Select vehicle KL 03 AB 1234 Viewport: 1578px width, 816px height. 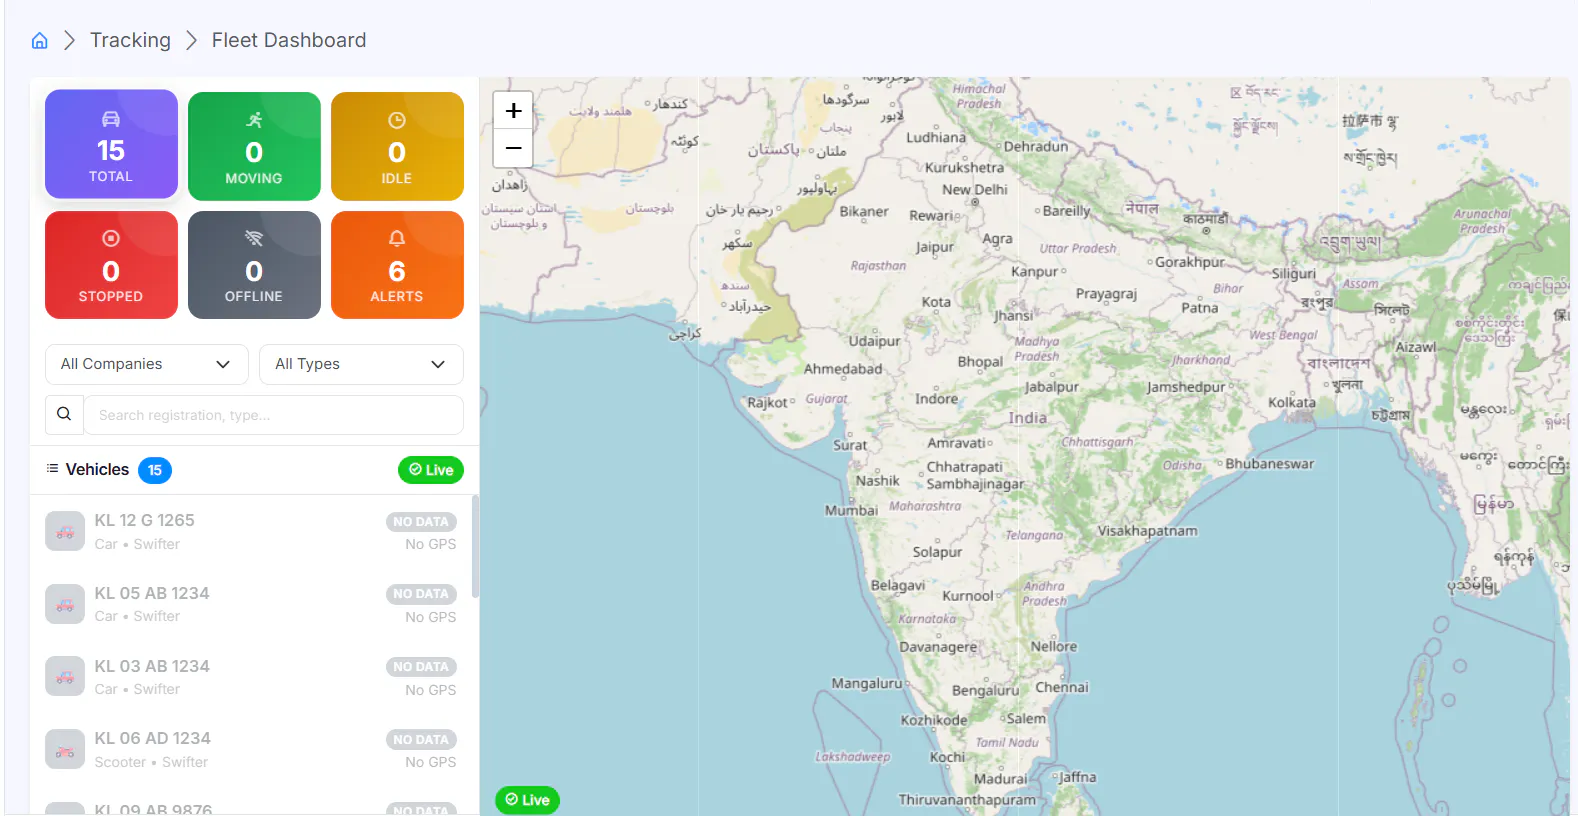pyautogui.click(x=251, y=677)
